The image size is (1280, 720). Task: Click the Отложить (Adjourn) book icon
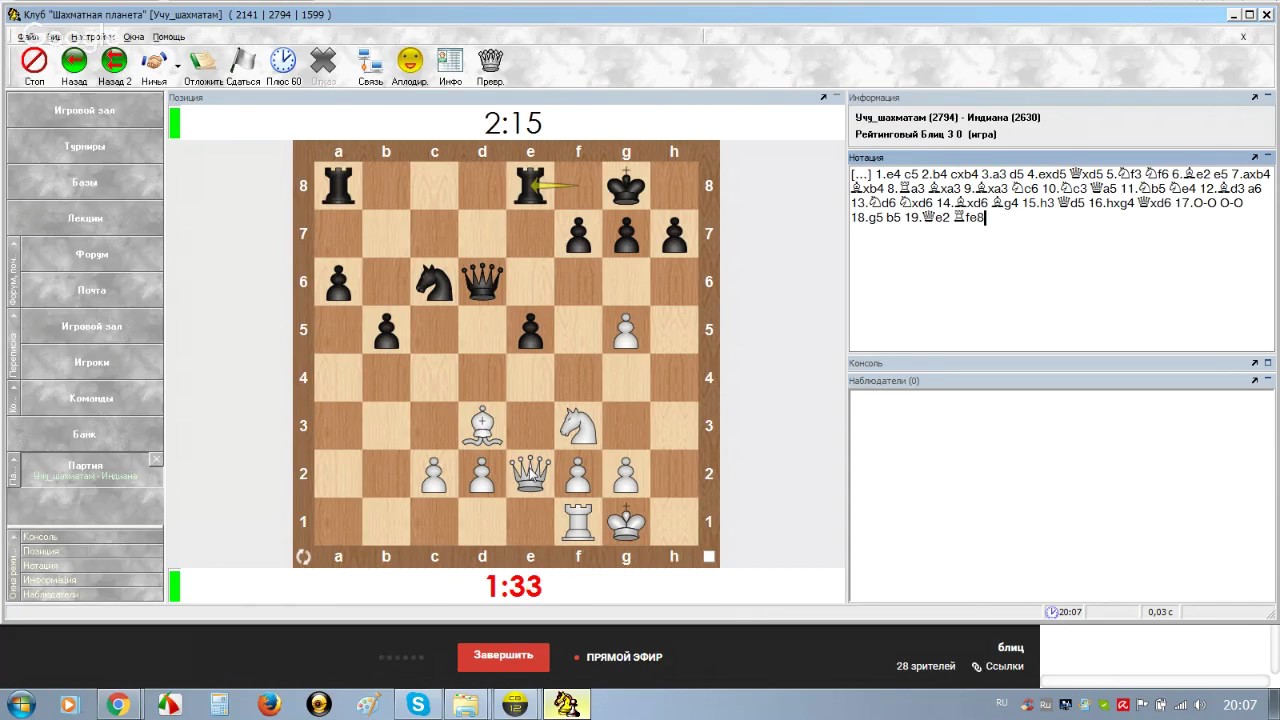tap(203, 61)
